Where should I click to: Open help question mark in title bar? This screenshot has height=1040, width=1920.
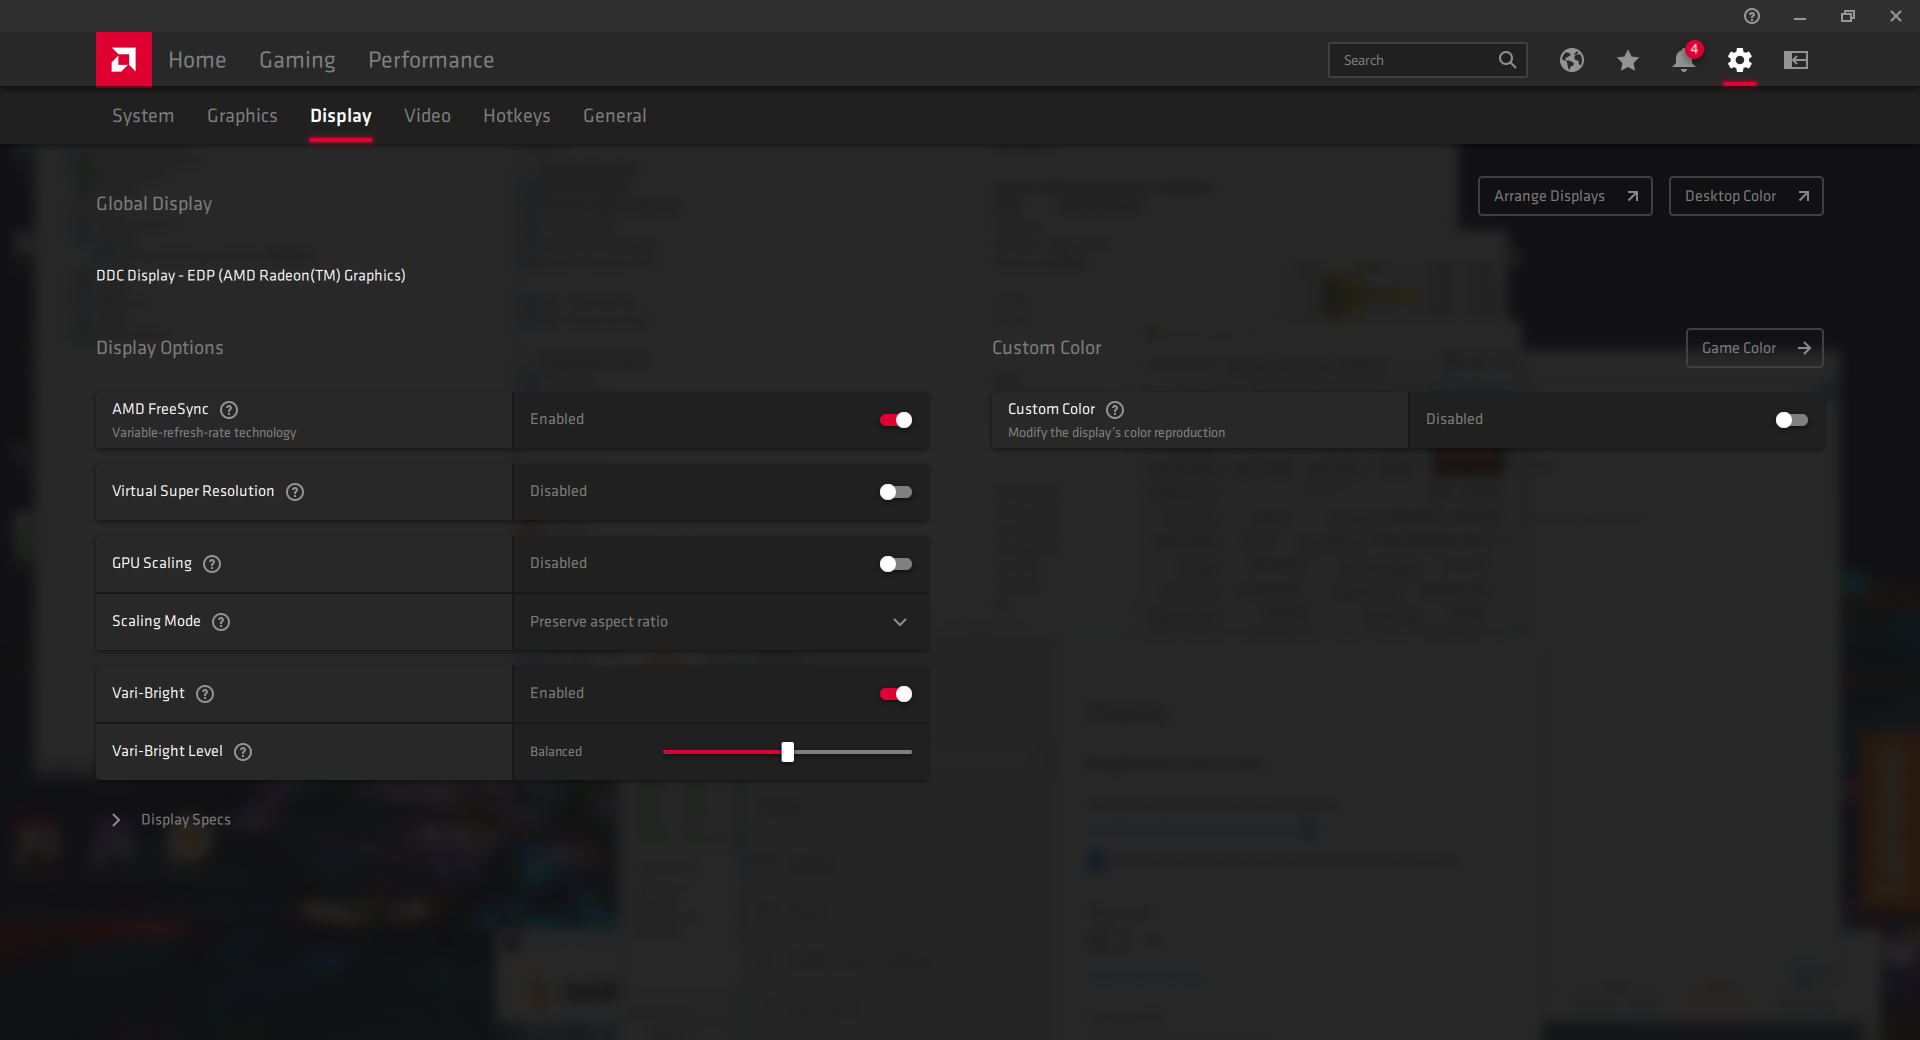tap(1752, 16)
